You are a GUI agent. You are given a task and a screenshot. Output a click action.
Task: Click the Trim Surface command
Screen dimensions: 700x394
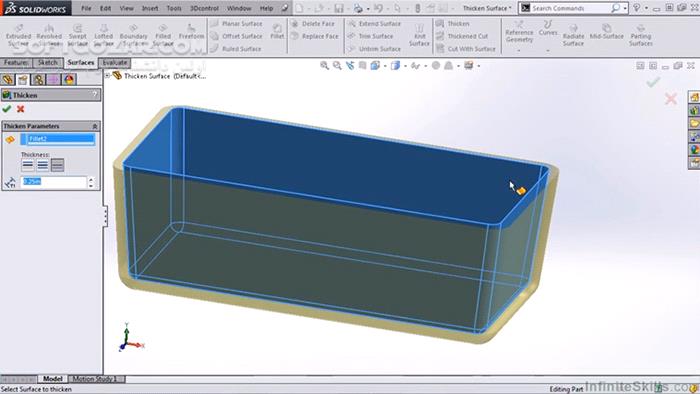click(x=371, y=36)
